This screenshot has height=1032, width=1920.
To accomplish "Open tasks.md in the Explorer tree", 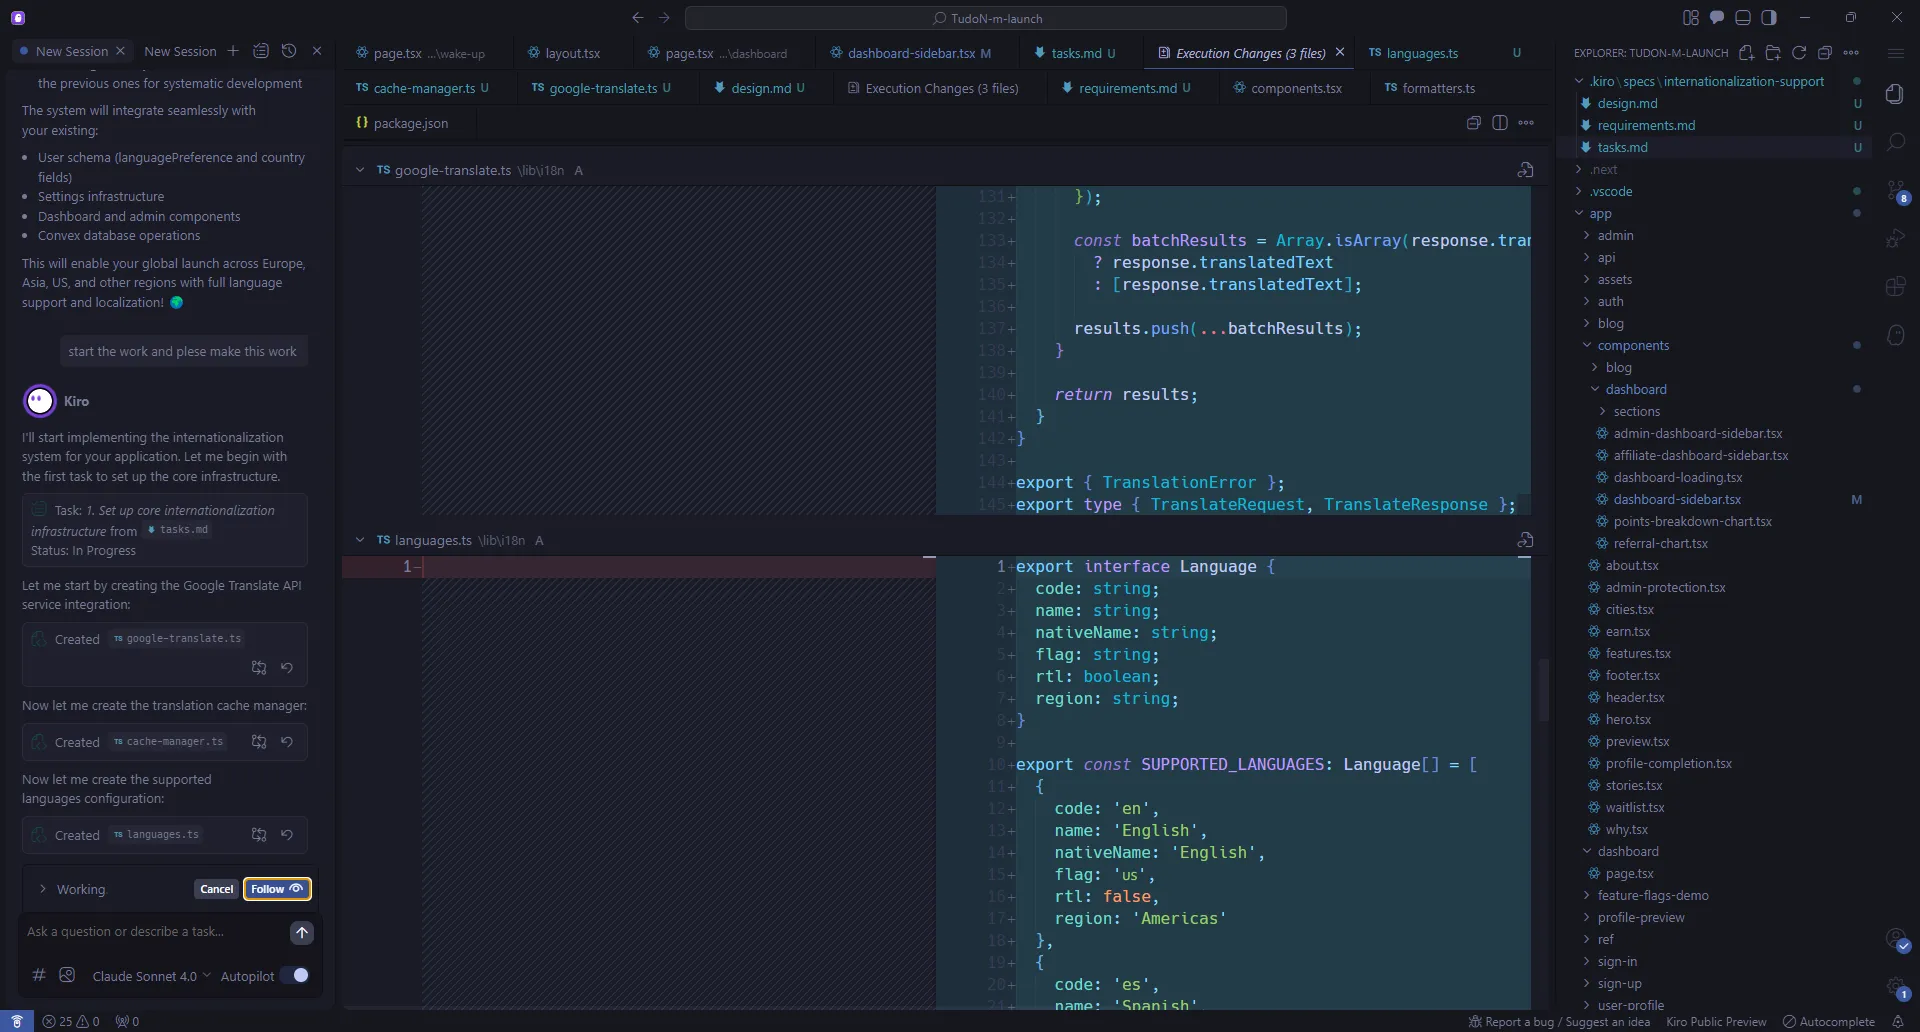I will pyautogui.click(x=1622, y=147).
